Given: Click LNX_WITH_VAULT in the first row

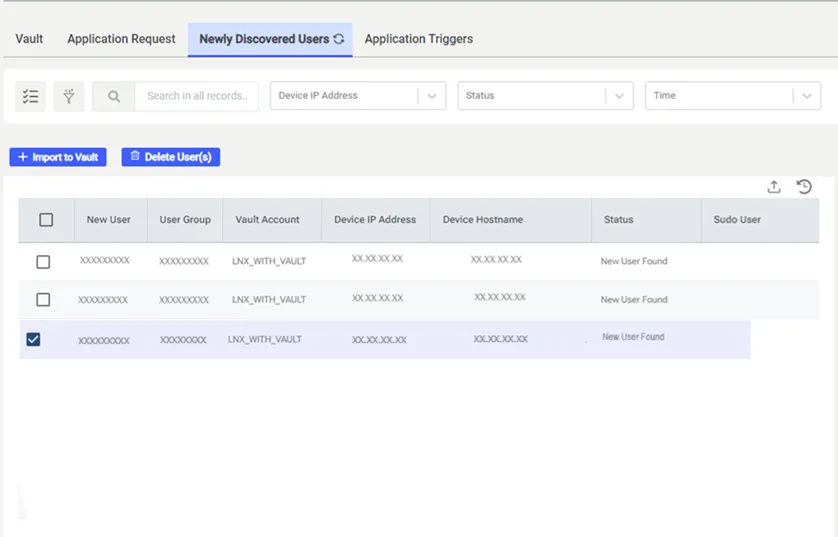Looking at the screenshot, I should tap(269, 261).
